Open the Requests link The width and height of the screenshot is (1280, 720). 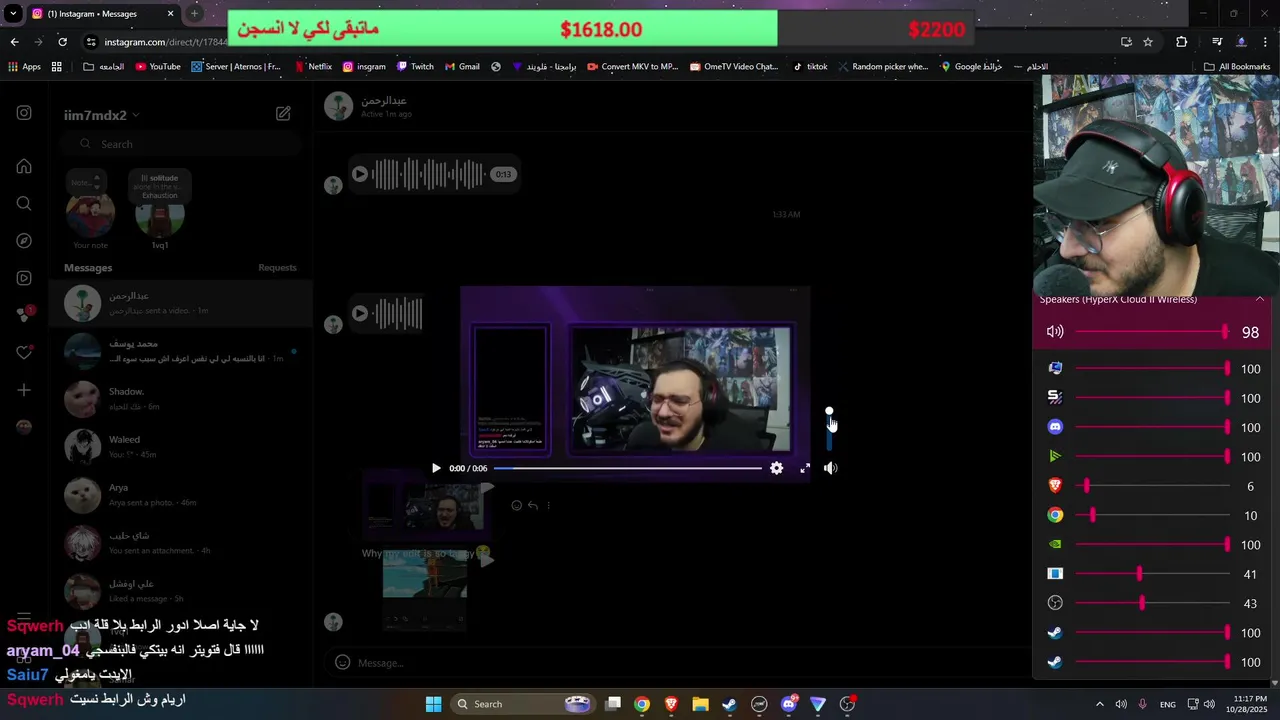(x=277, y=268)
